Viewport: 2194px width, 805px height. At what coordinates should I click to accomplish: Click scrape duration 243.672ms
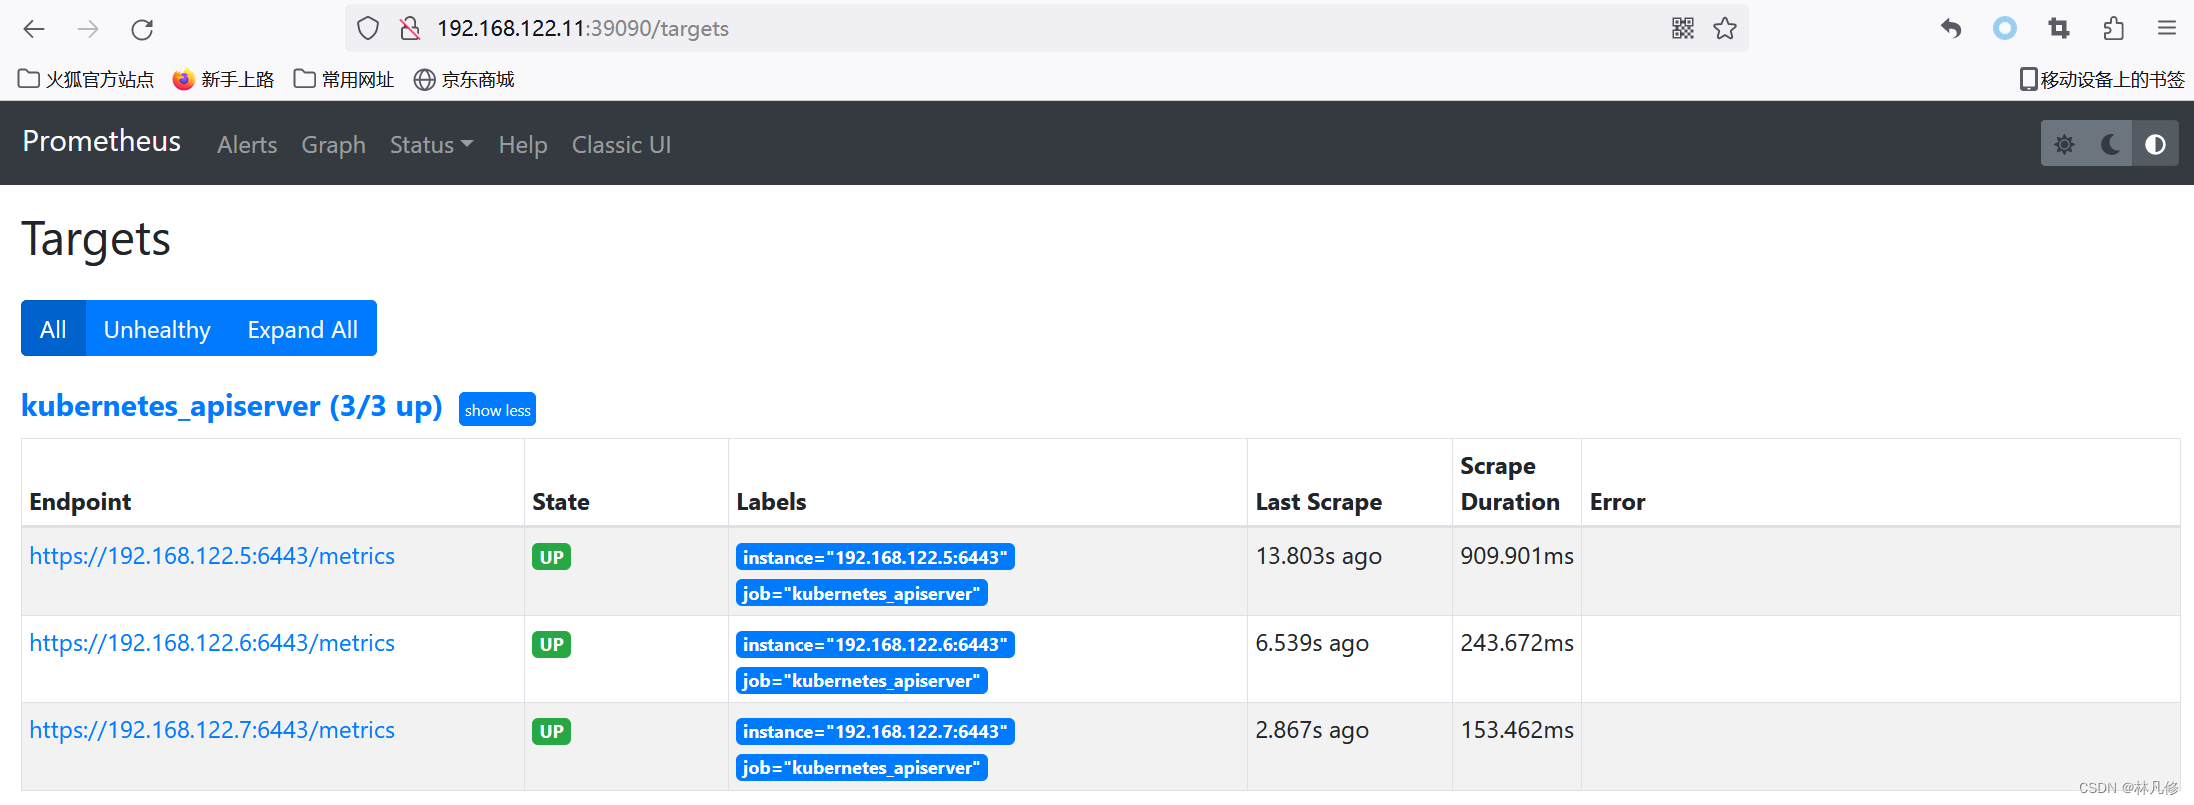pos(1517,643)
